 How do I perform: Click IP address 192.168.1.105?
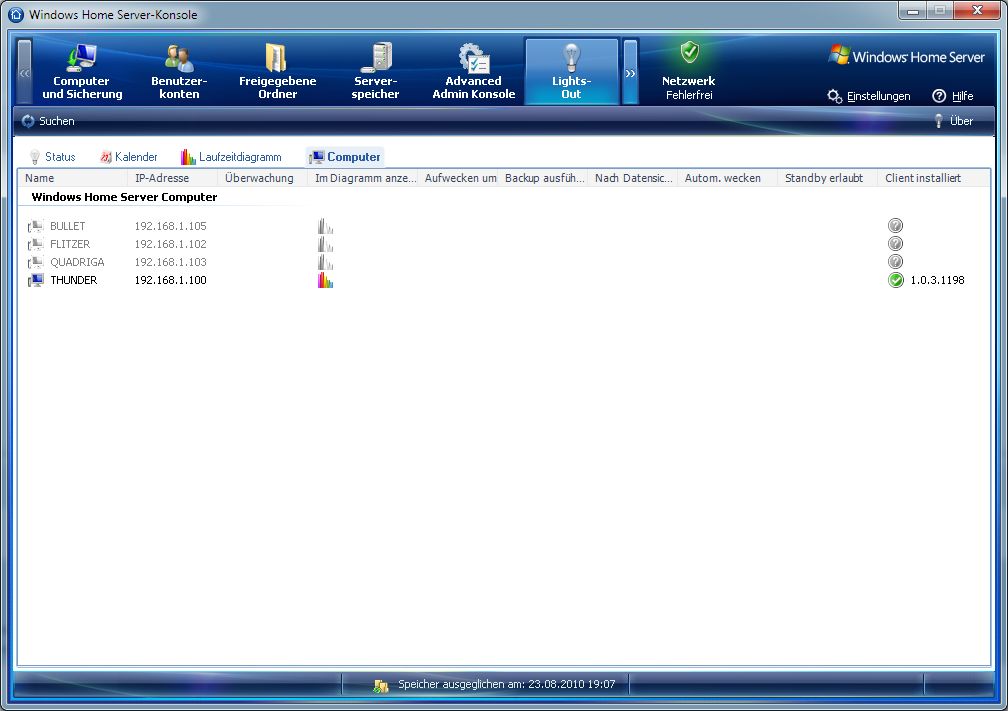[x=170, y=226]
